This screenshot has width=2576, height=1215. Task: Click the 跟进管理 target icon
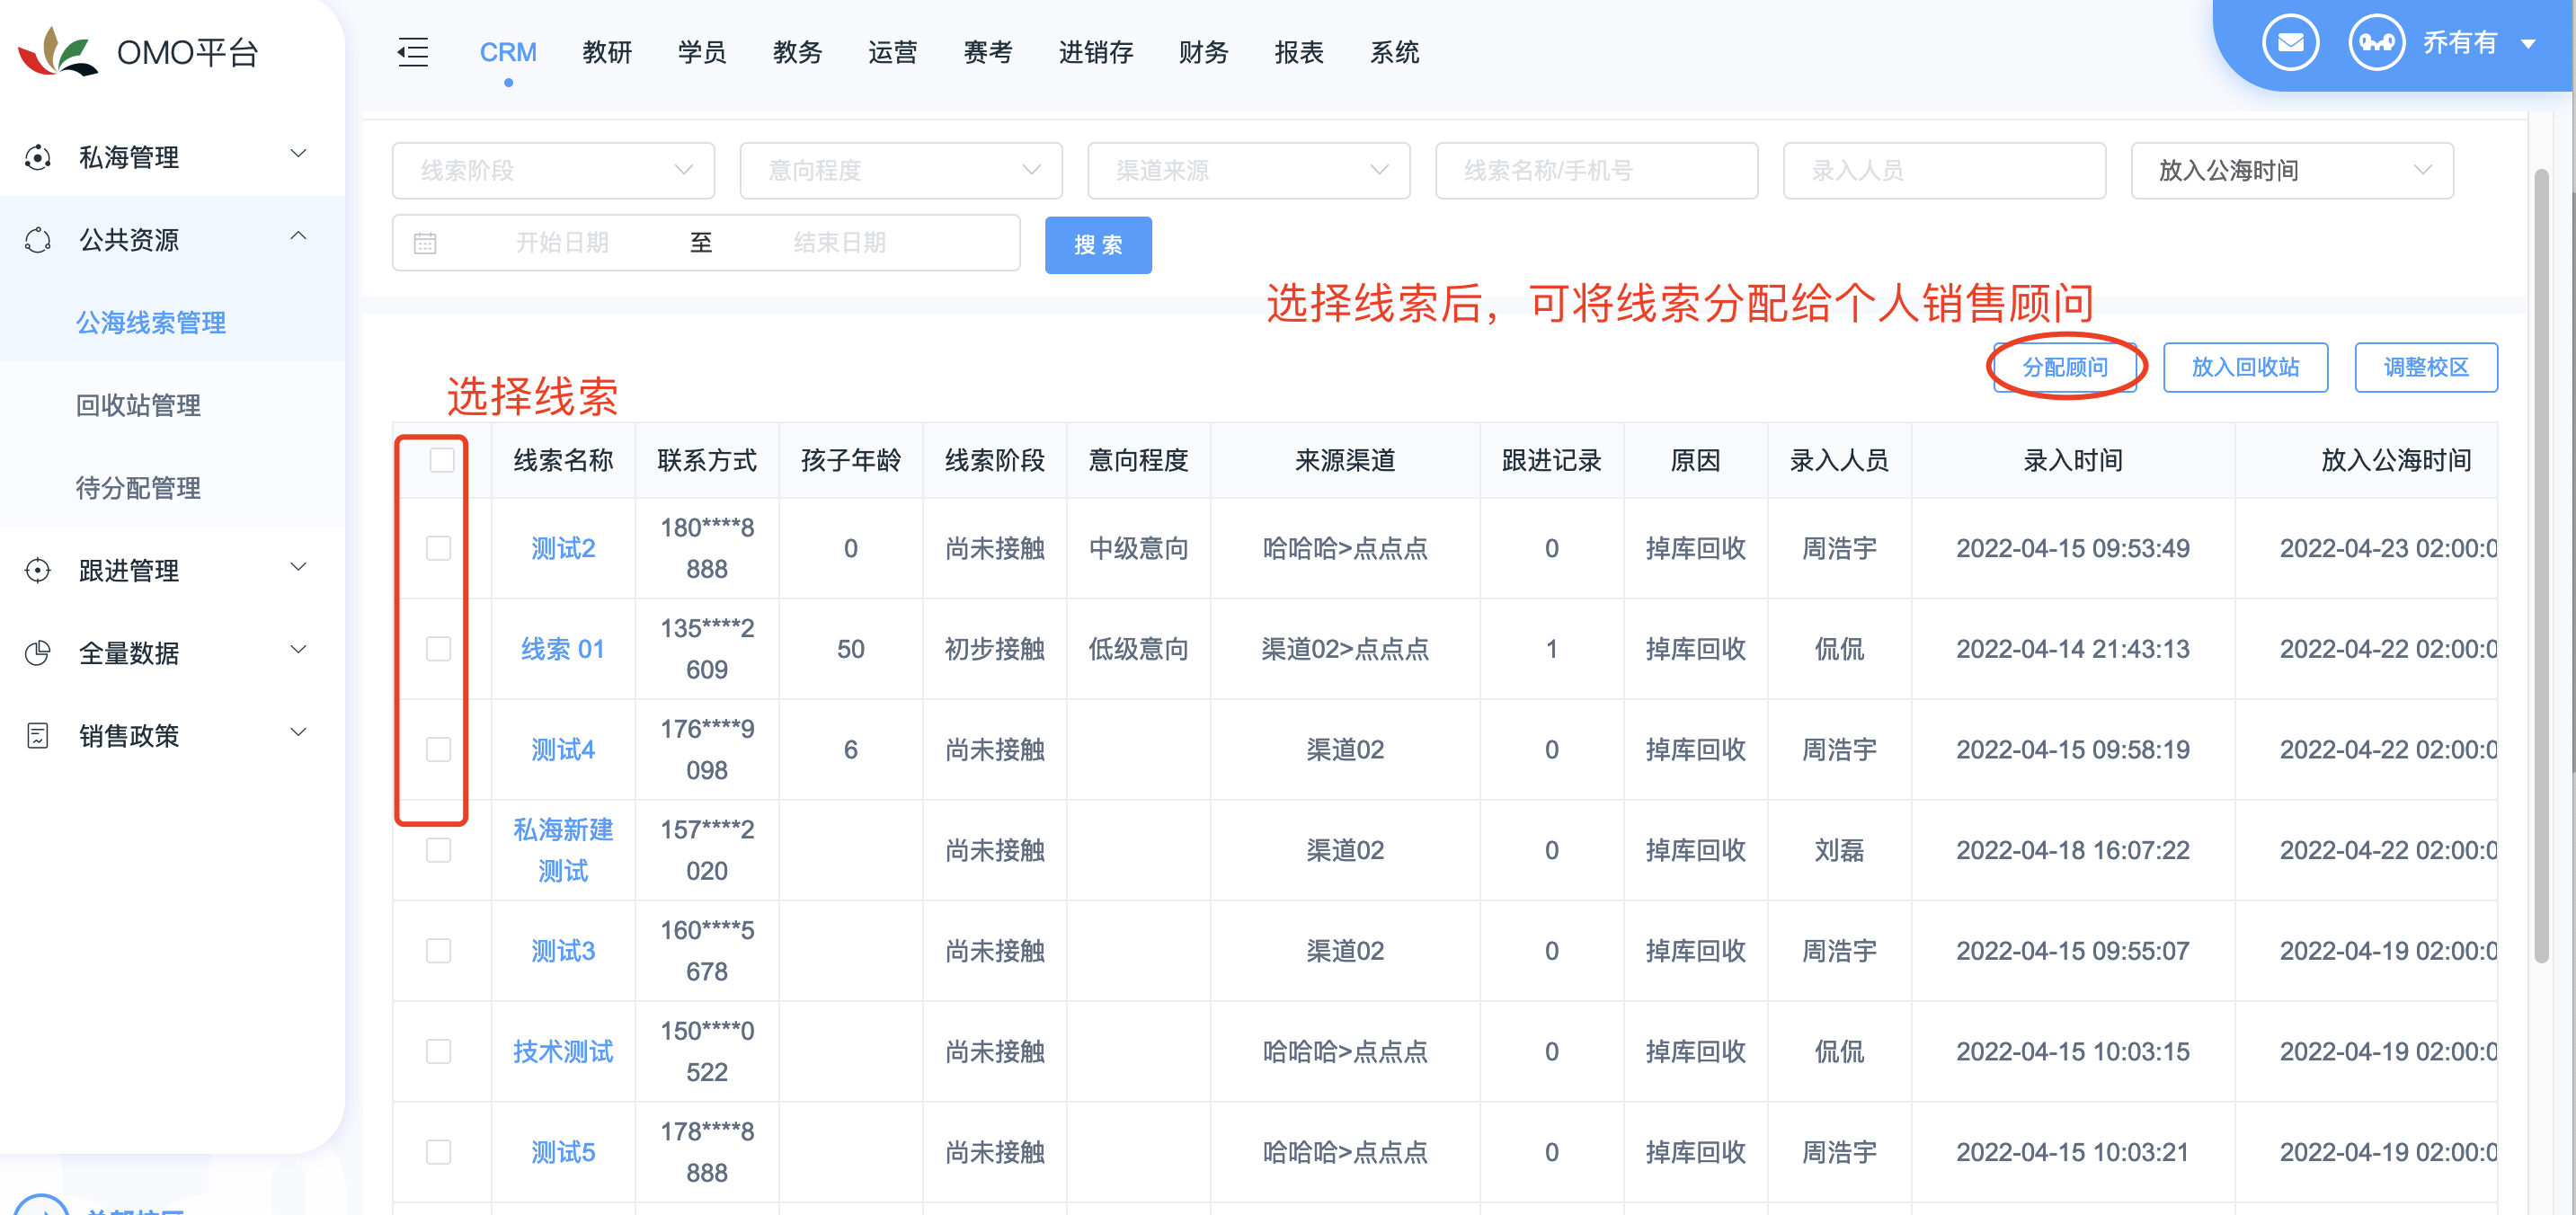click(x=38, y=571)
